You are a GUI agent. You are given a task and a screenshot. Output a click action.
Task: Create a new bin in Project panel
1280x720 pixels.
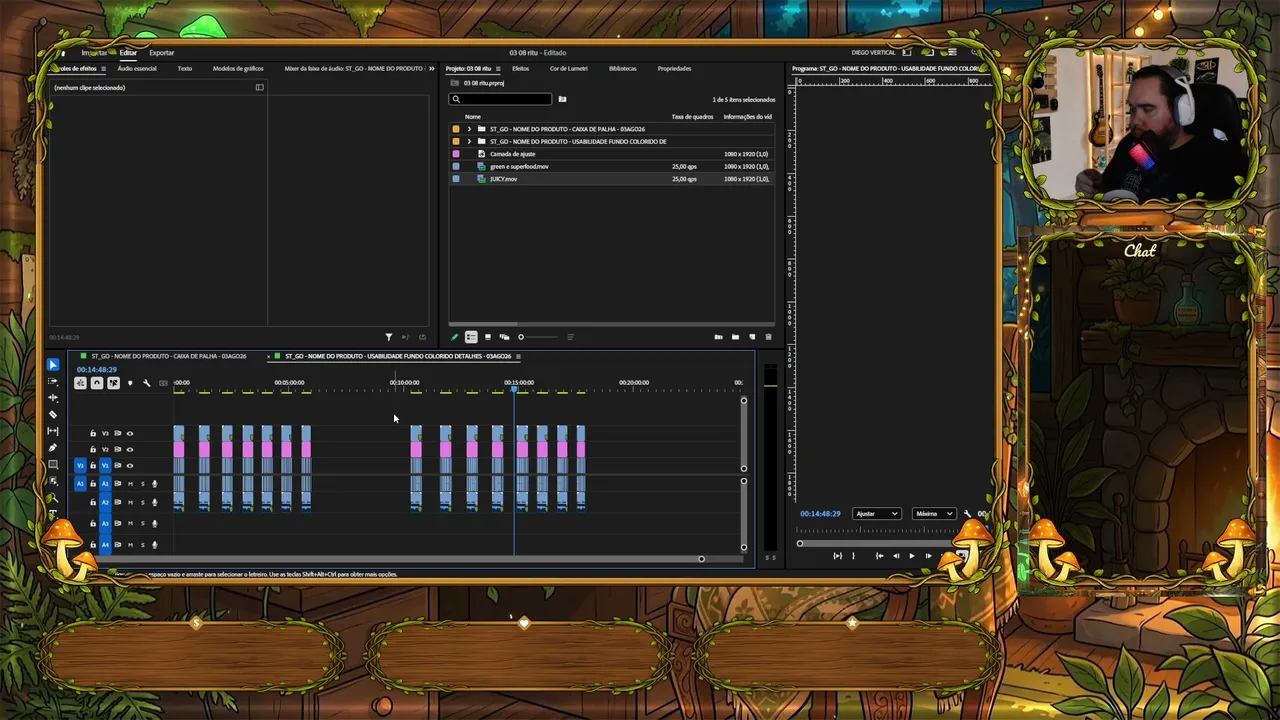pyautogui.click(x=735, y=337)
